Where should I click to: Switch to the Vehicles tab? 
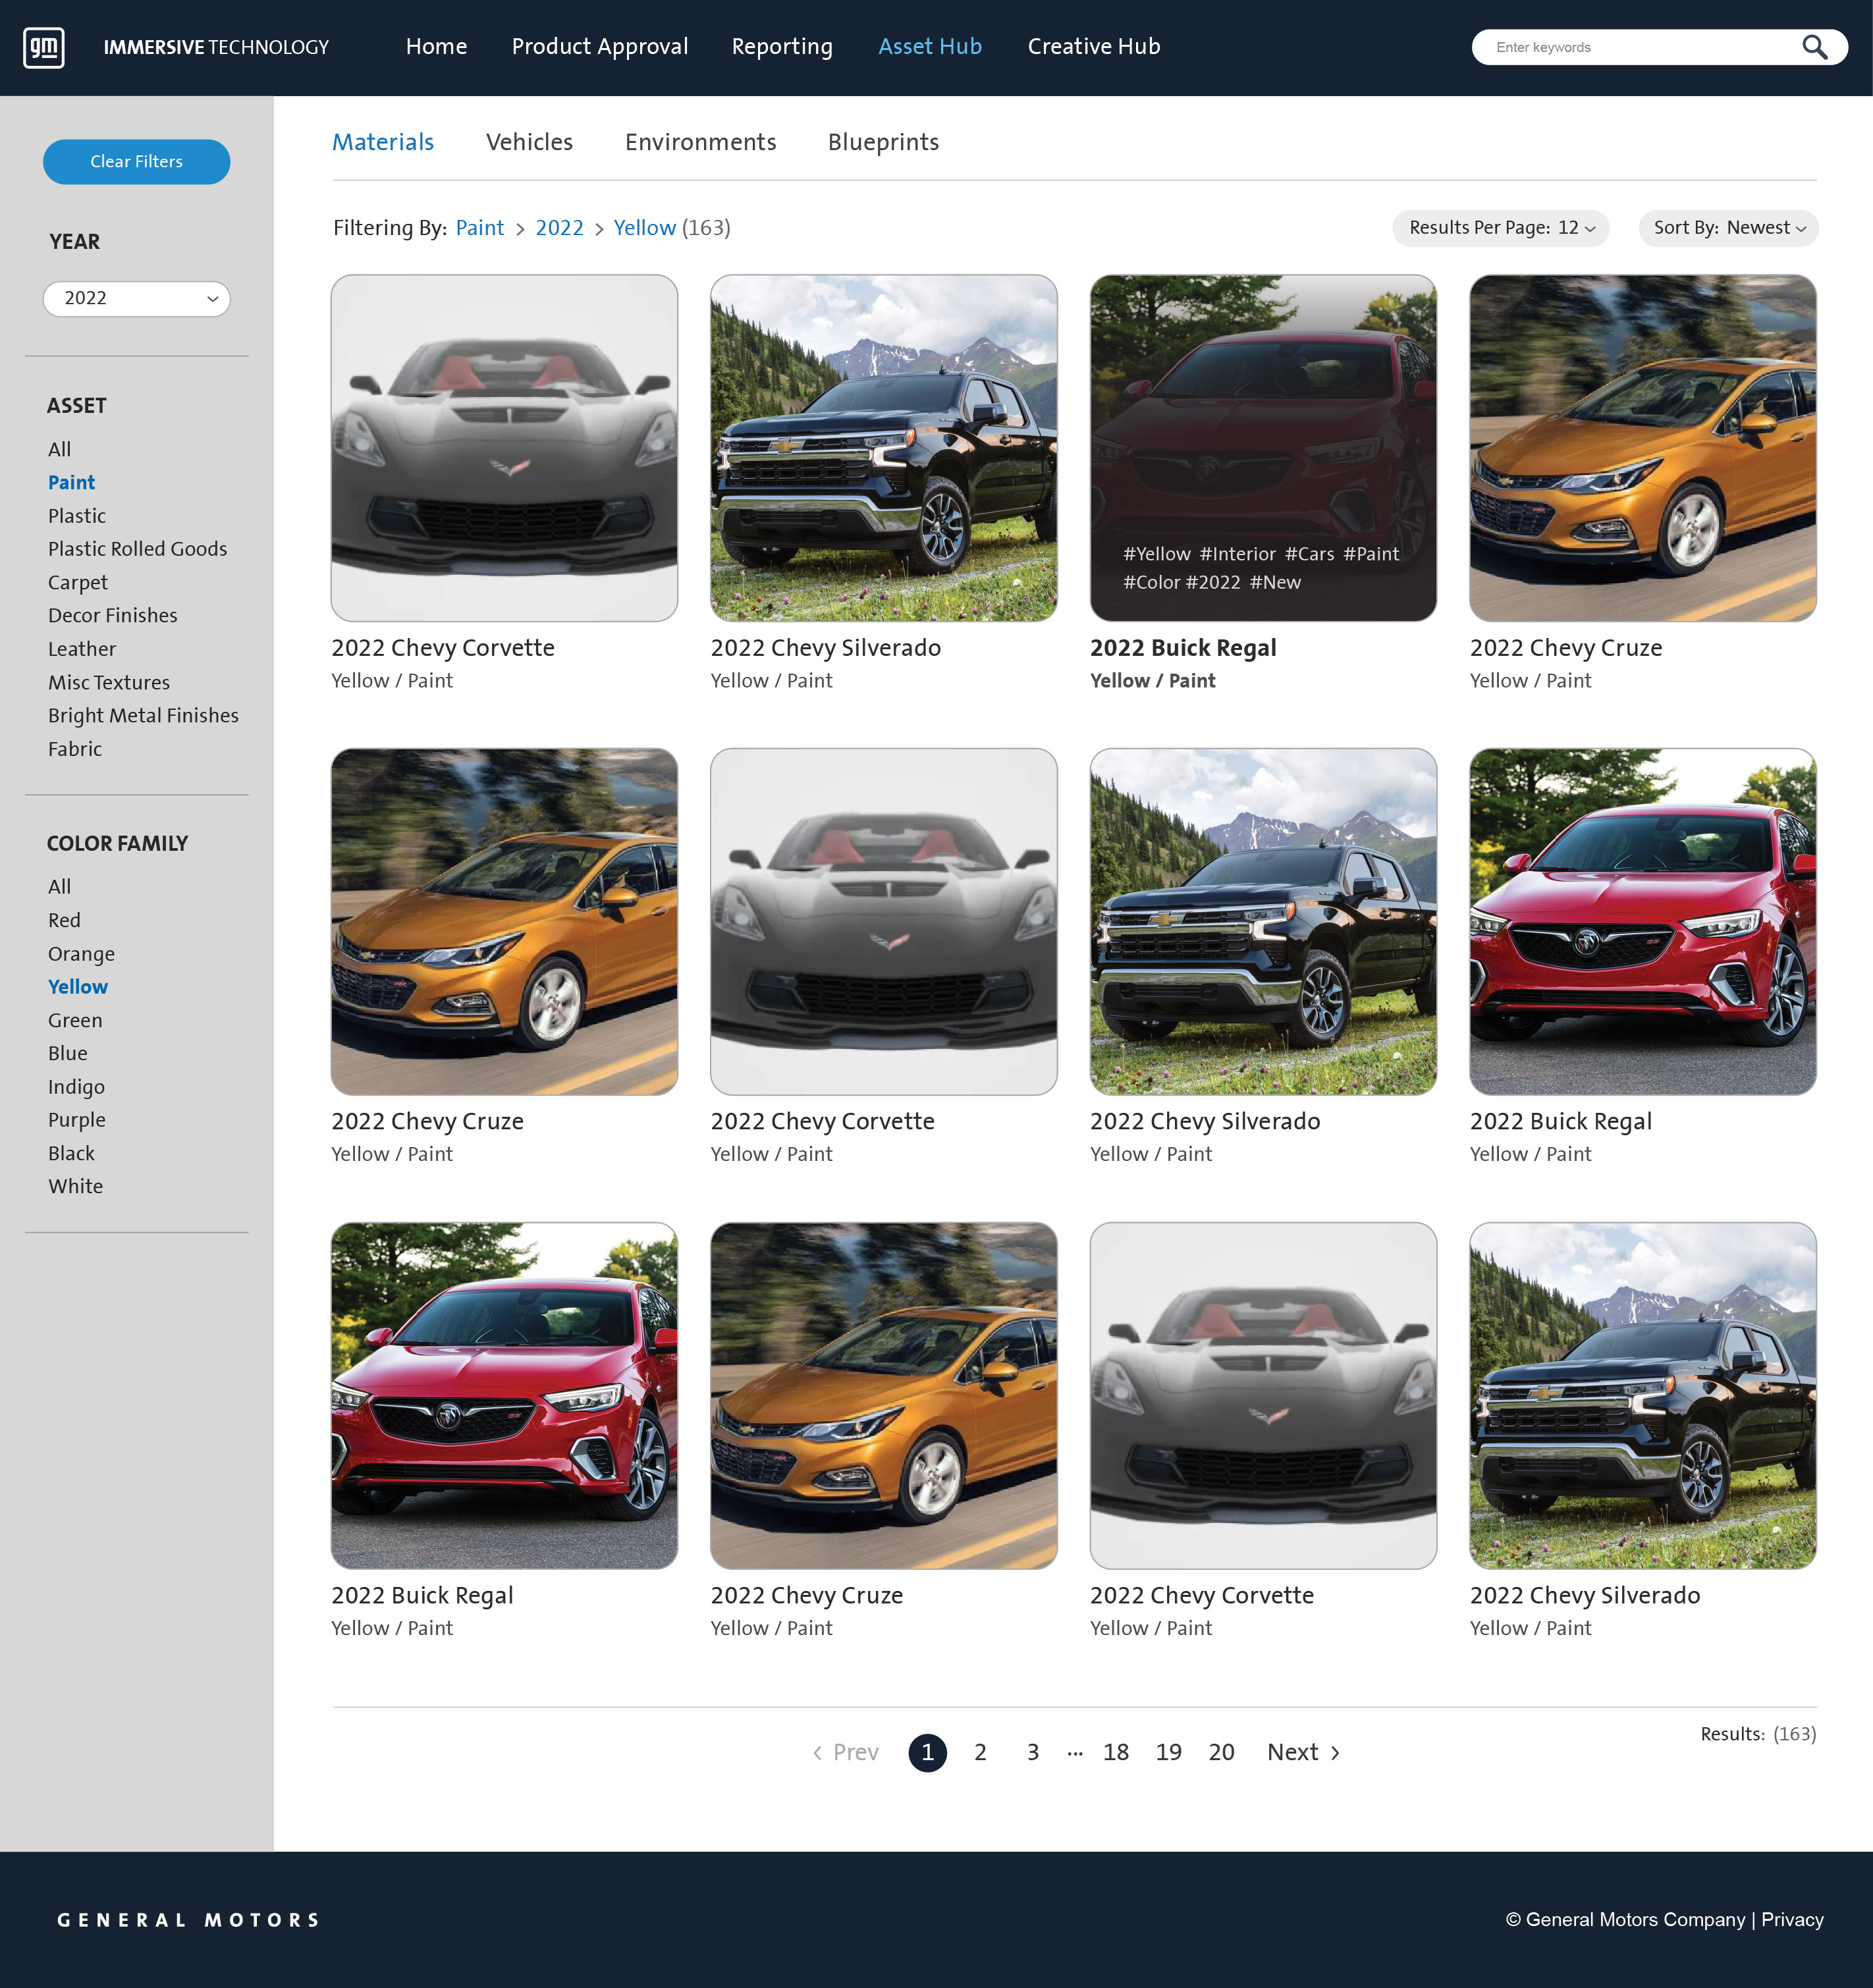coord(529,142)
